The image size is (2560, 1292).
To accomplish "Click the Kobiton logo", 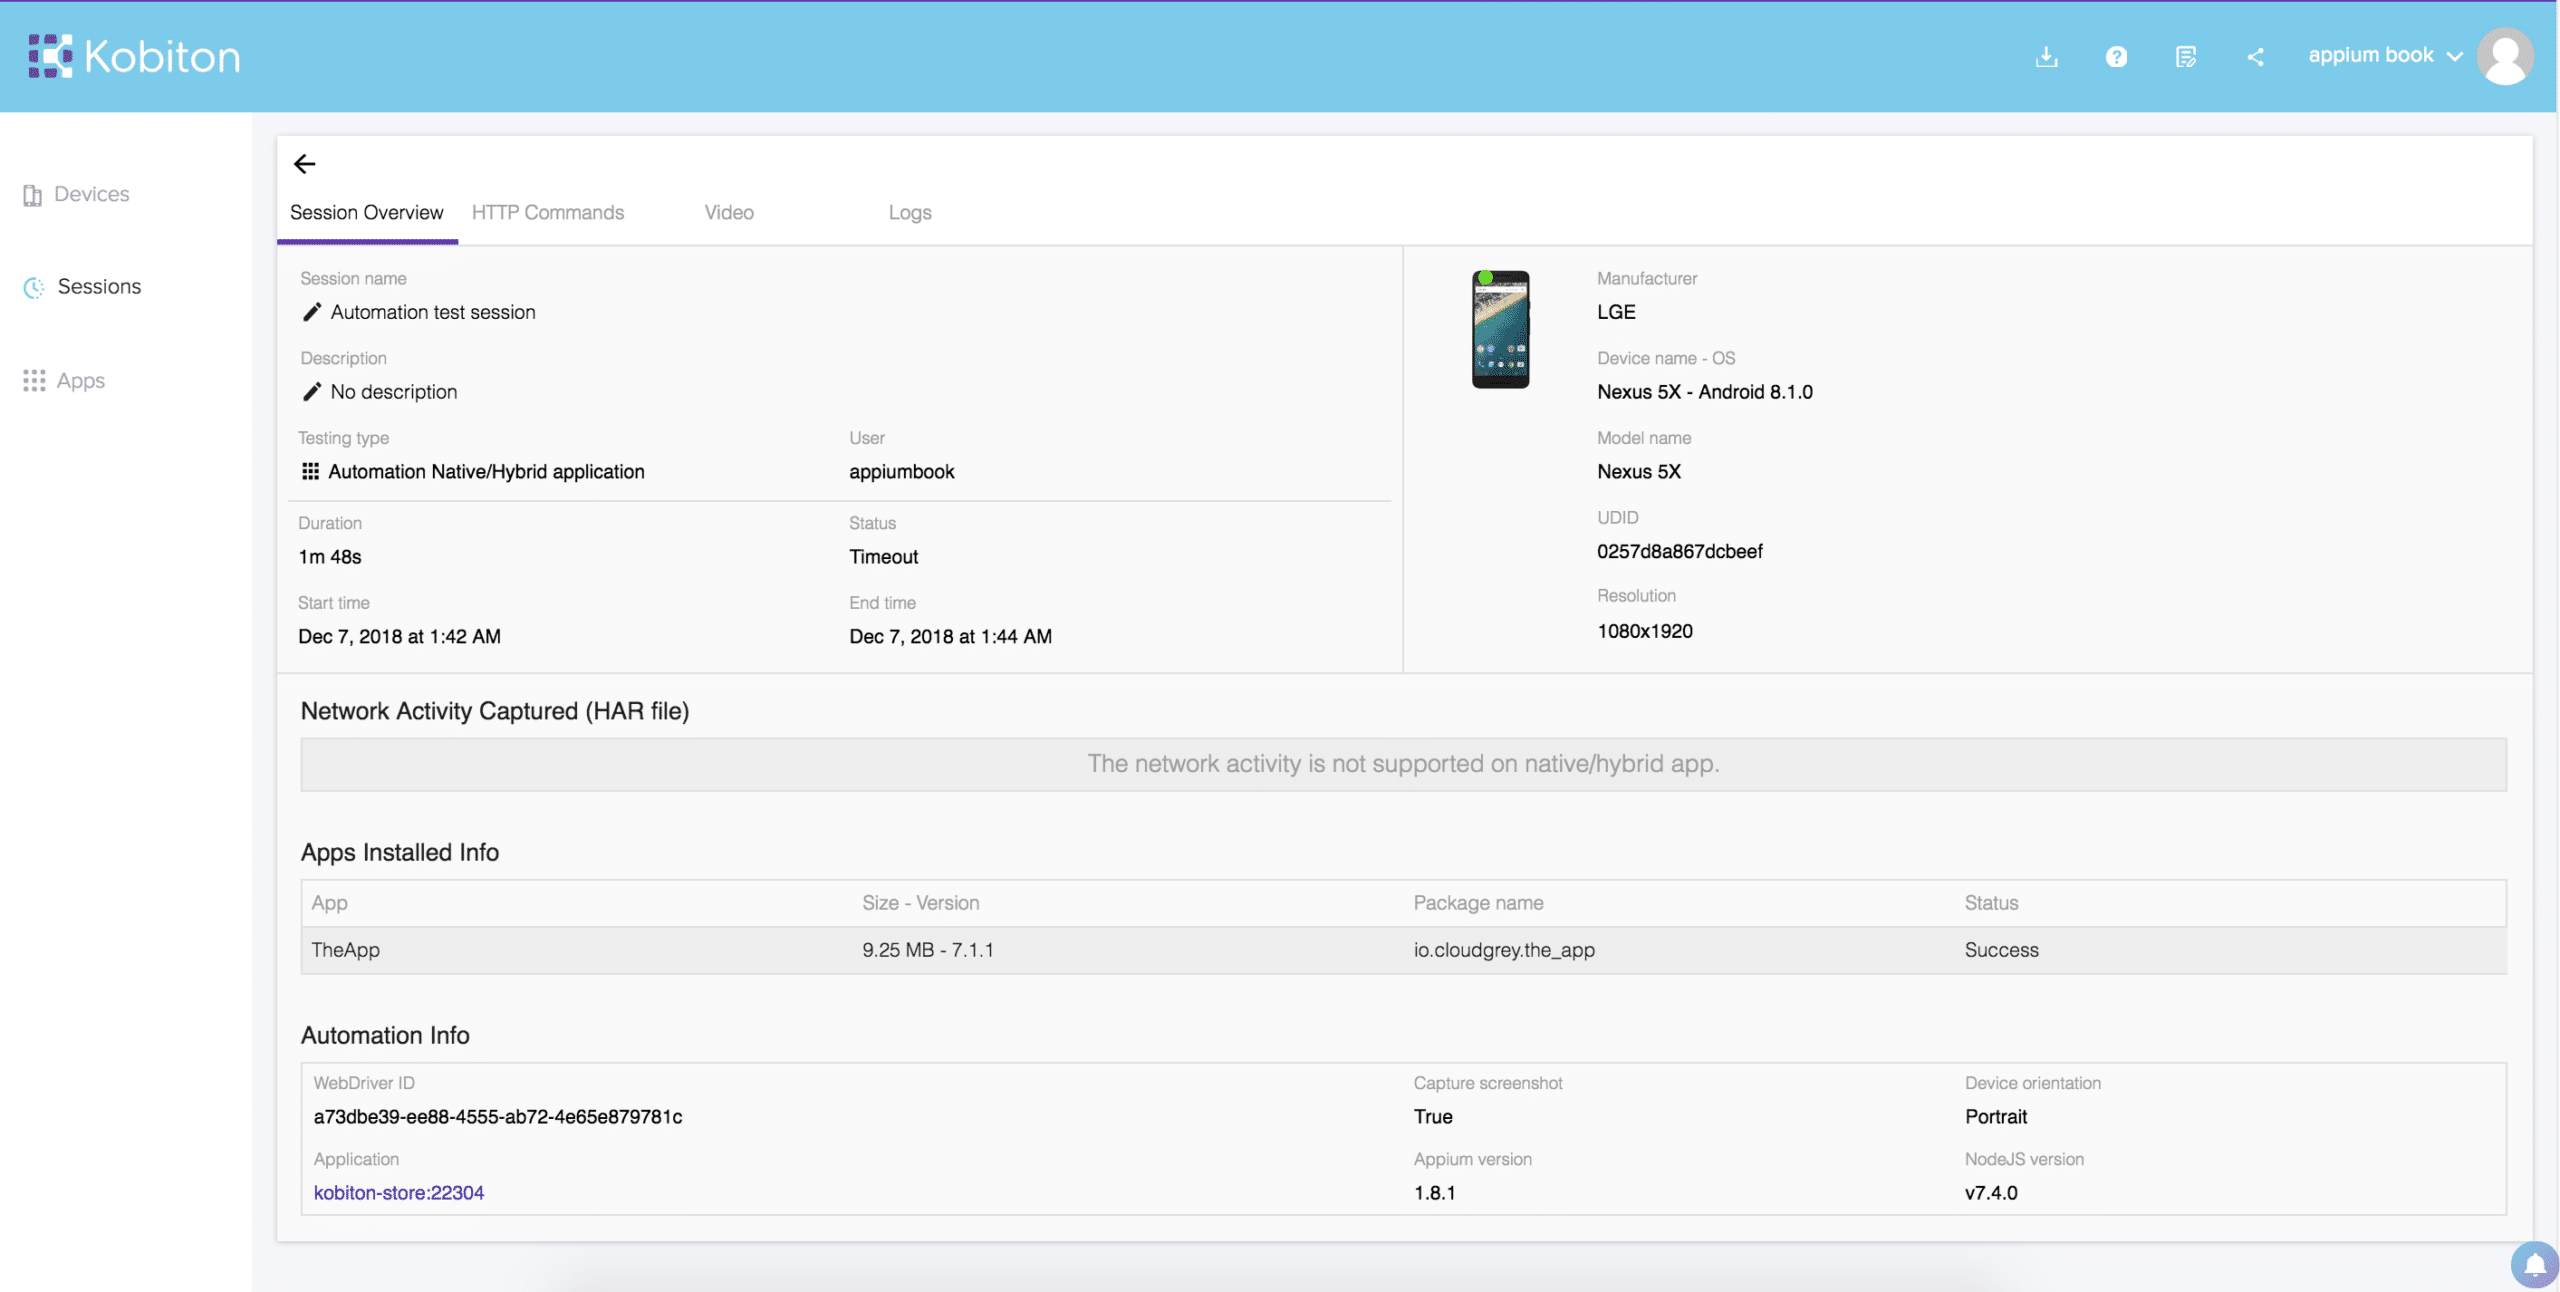I will pyautogui.click(x=135, y=57).
